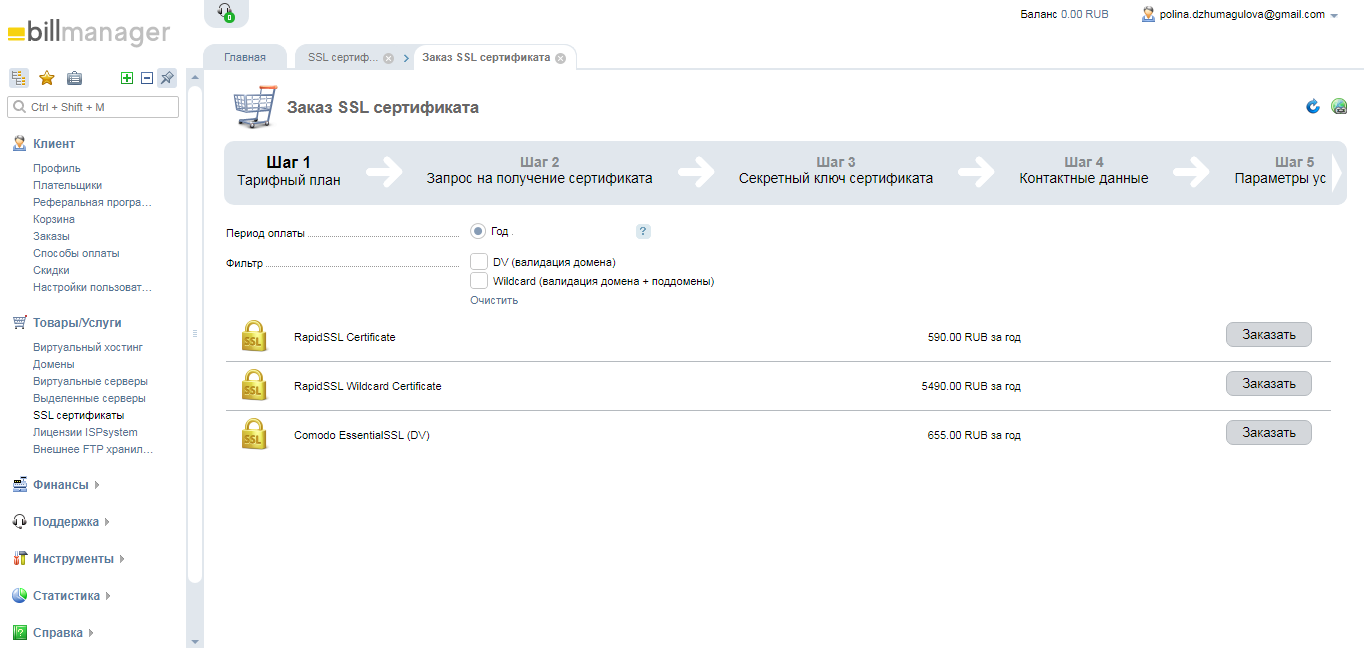
Task: Select the Заказ SSL сертификата tab
Action: [x=486, y=57]
